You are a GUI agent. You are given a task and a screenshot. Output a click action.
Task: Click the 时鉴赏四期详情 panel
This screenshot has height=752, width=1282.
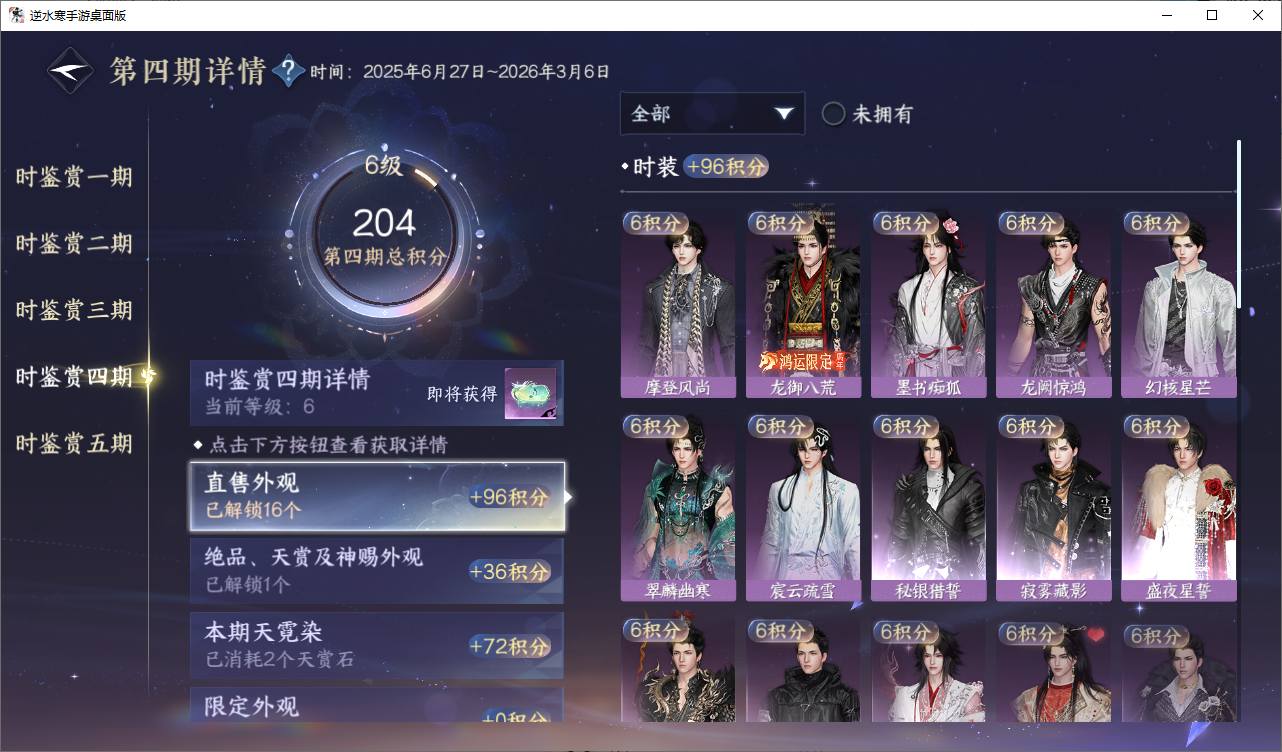coord(377,392)
